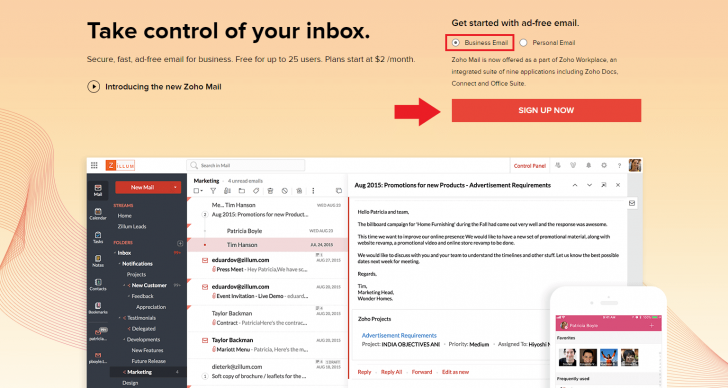
Task: Open the New Mail dropdown arrow
Action: pos(176,188)
